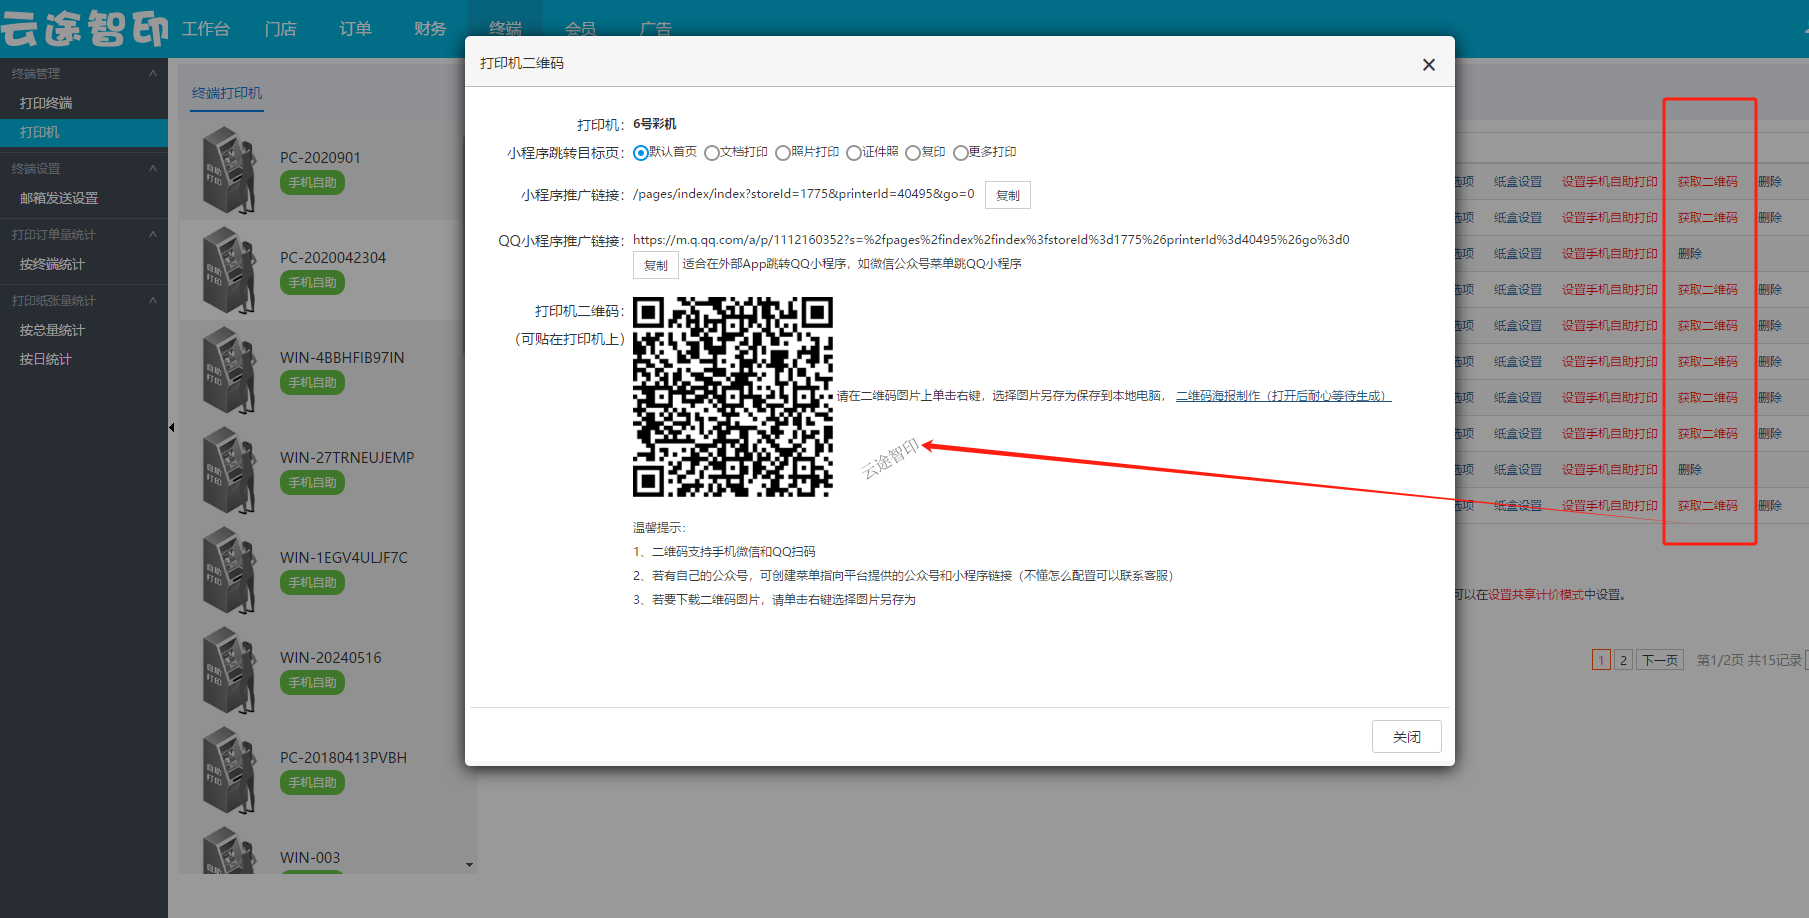This screenshot has height=918, width=1809.
Task: Collapse the 打印订单量统计 sidebar section
Action: coord(153,234)
